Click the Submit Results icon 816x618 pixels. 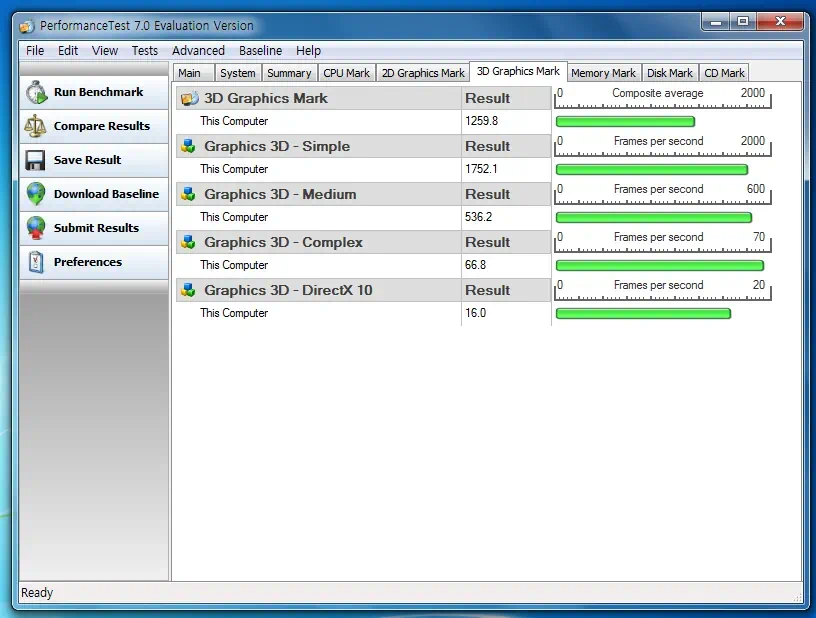(x=35, y=228)
